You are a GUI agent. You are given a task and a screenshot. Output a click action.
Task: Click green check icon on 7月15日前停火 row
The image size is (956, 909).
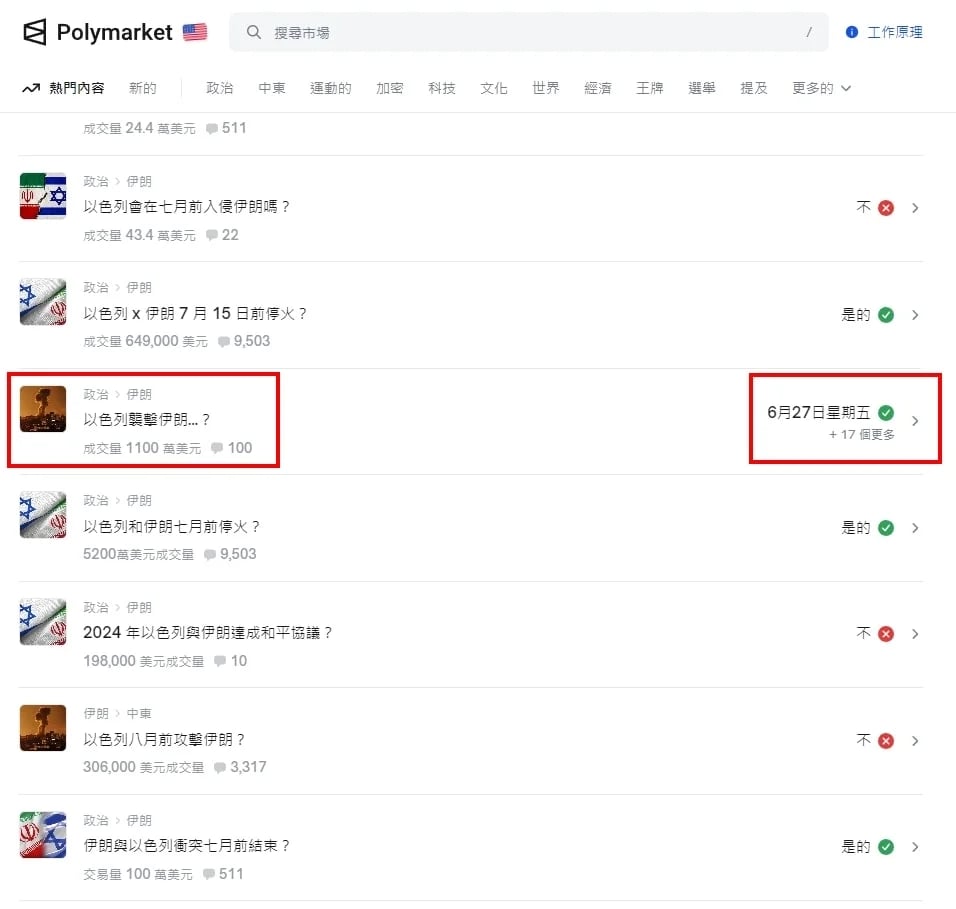coord(886,315)
